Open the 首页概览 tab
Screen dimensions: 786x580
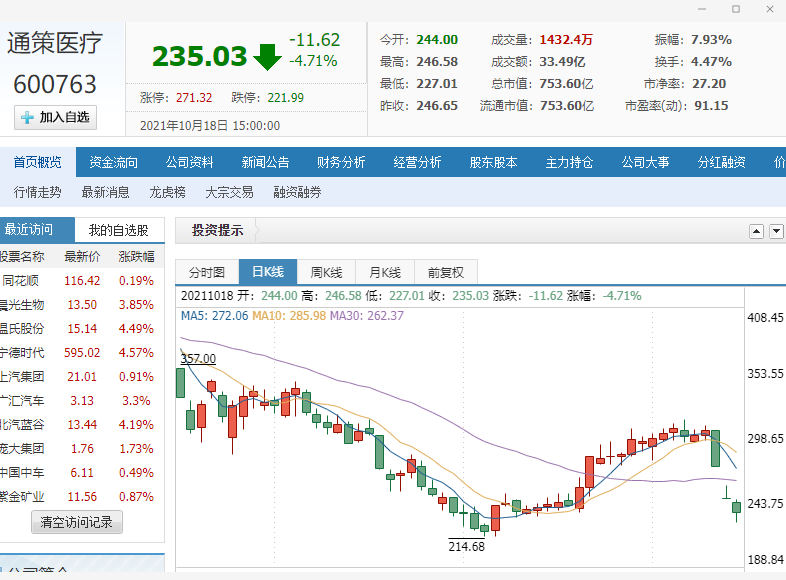(38, 162)
